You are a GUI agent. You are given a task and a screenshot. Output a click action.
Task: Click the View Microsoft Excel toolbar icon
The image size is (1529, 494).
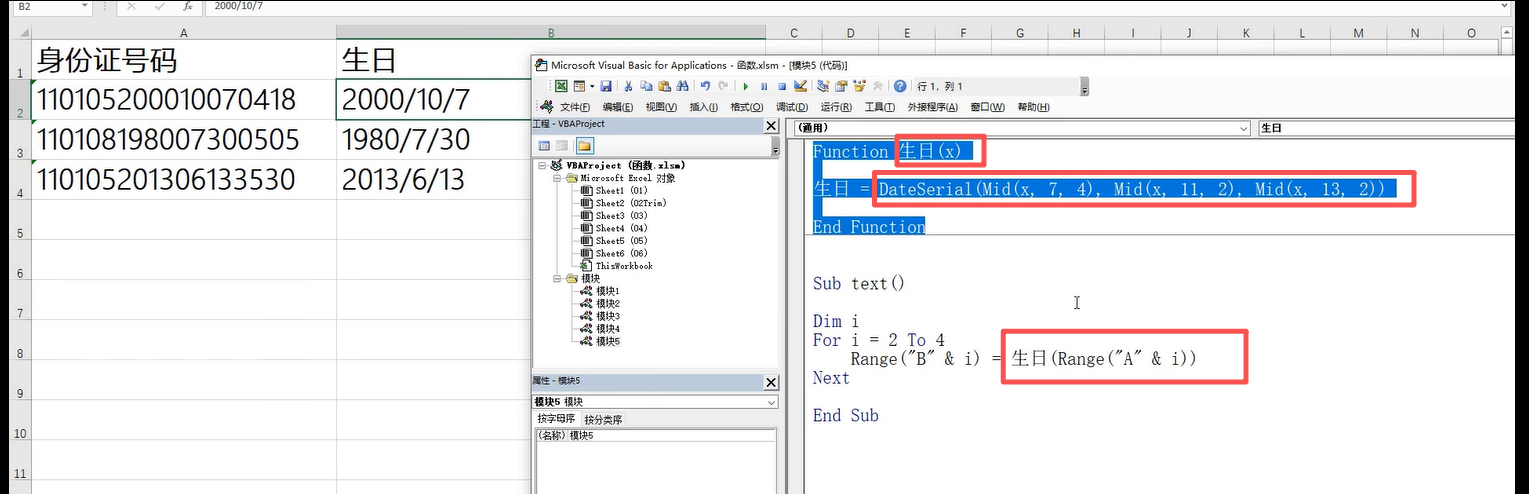tap(561, 86)
